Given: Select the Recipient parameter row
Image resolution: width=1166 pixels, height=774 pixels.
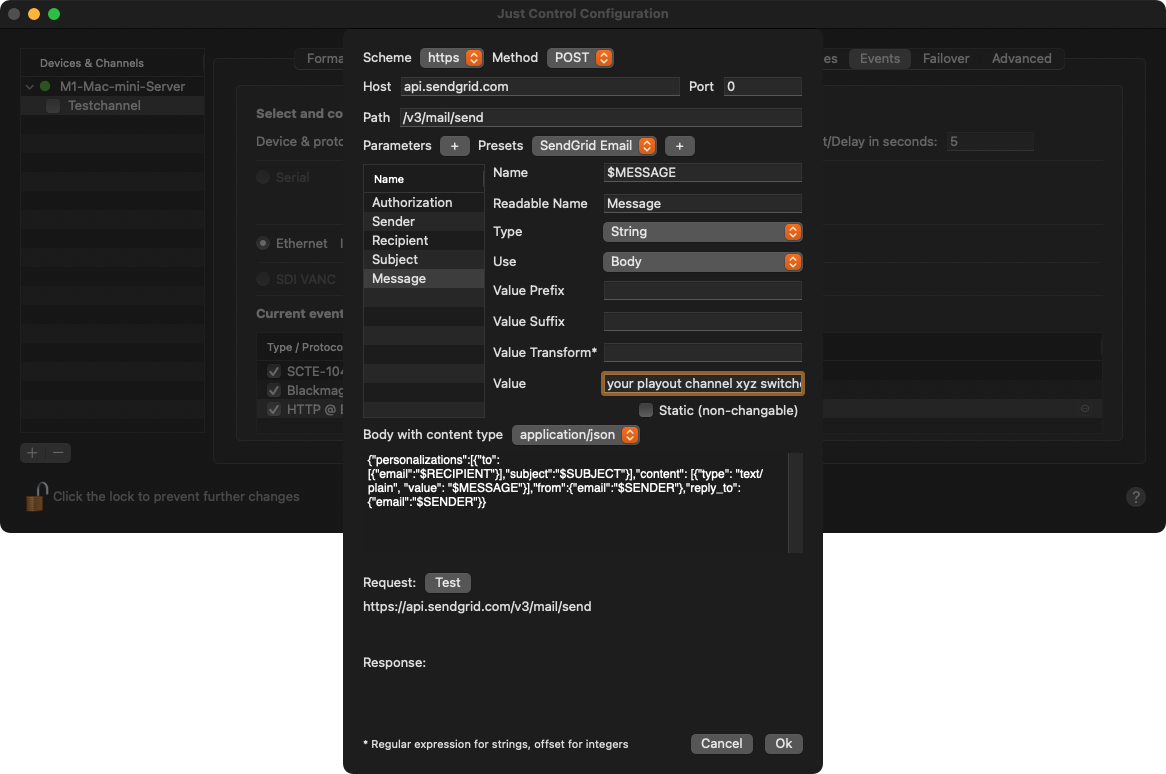Looking at the screenshot, I should [424, 241].
